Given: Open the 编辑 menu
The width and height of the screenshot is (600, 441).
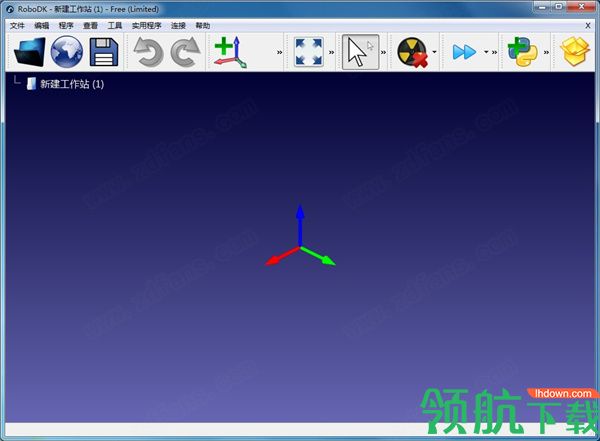Looking at the screenshot, I should click(41, 26).
